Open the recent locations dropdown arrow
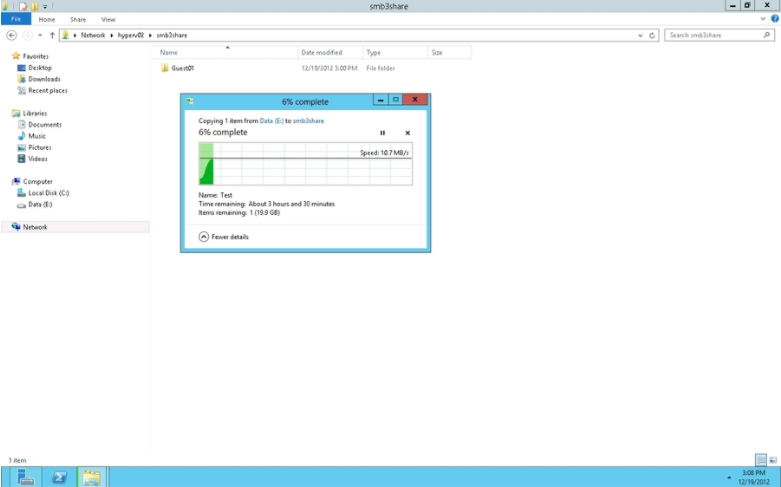The height and width of the screenshot is (487, 781). 40,35
